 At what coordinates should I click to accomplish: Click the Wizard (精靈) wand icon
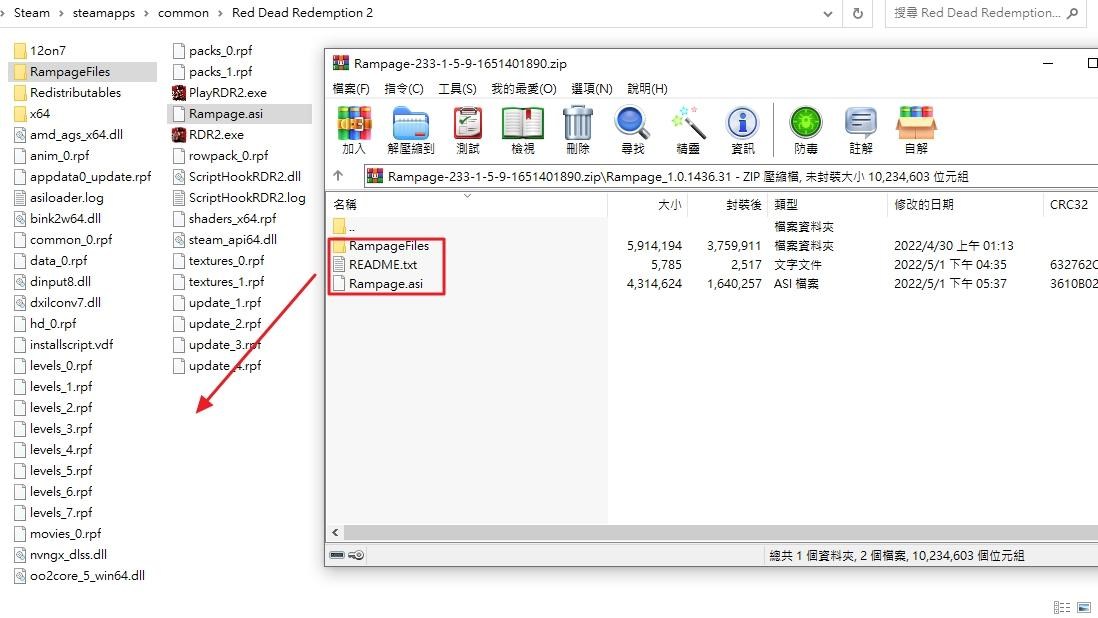click(x=688, y=130)
